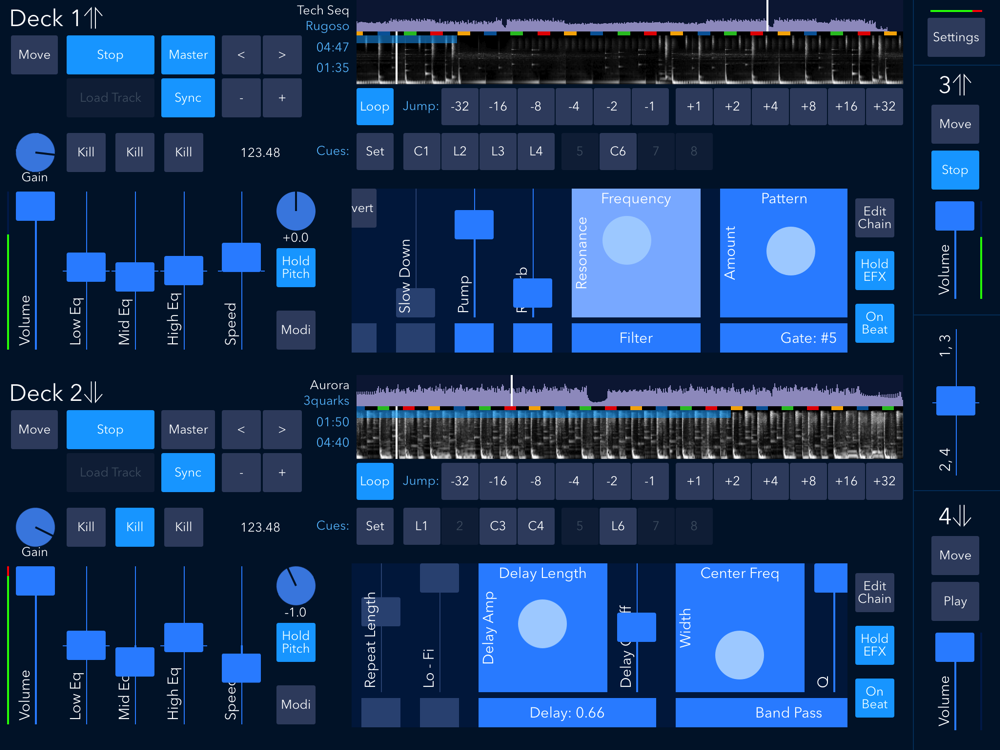Open the Gate: #5 effect selector

tap(784, 338)
